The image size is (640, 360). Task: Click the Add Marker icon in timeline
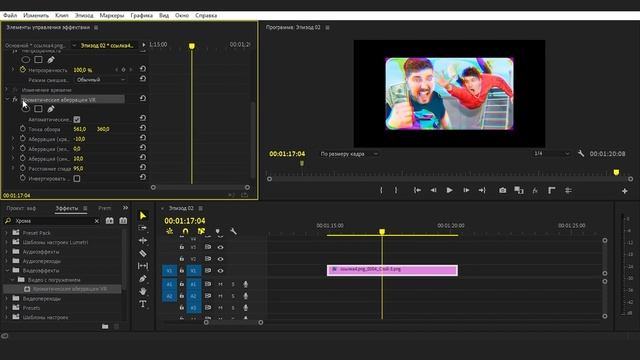point(218,231)
